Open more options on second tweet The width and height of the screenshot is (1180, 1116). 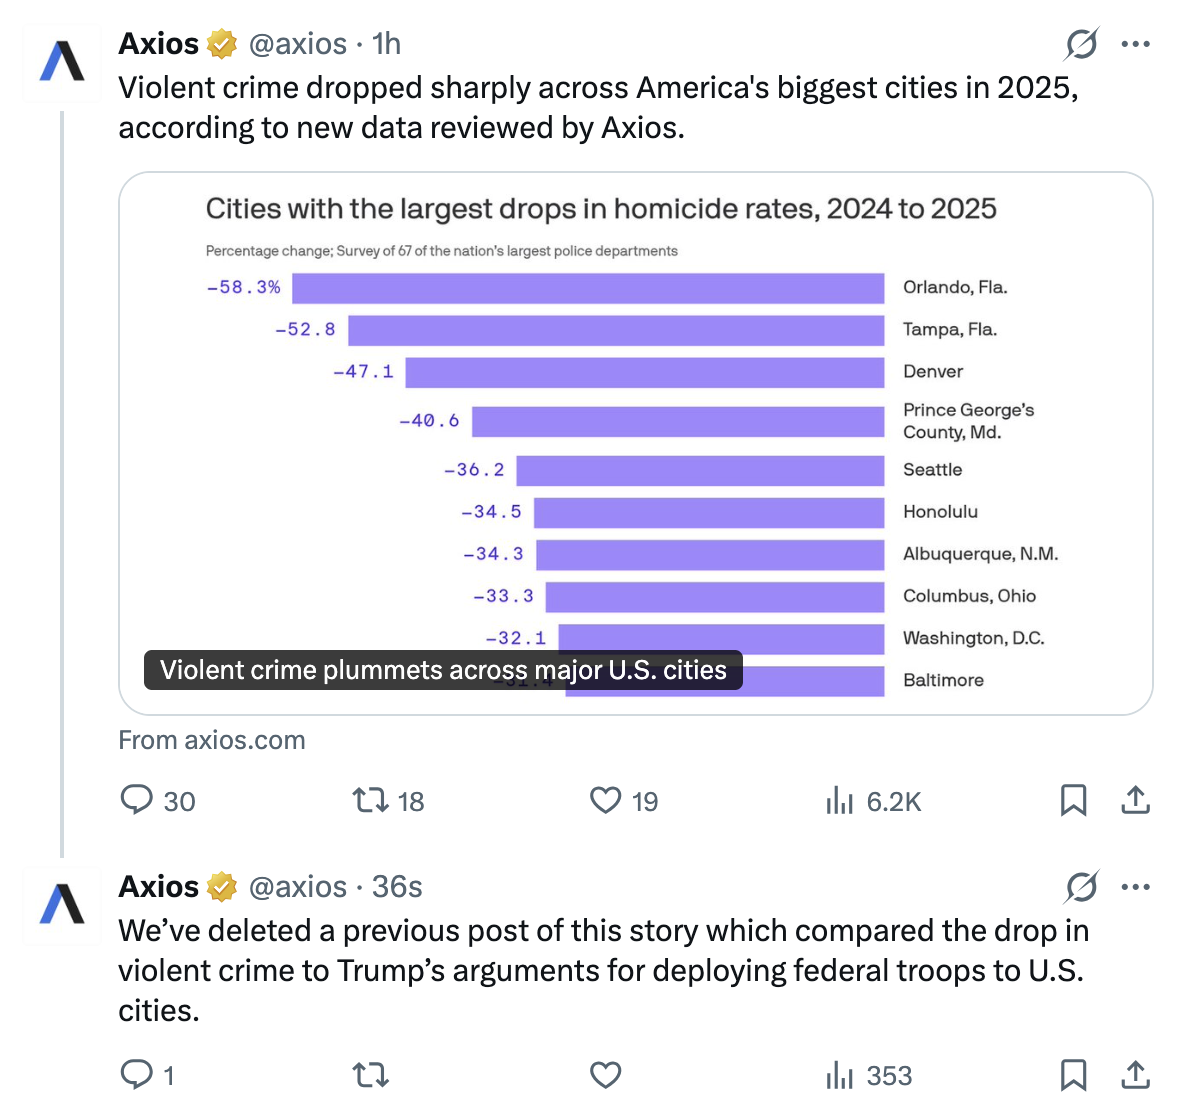tap(1135, 887)
